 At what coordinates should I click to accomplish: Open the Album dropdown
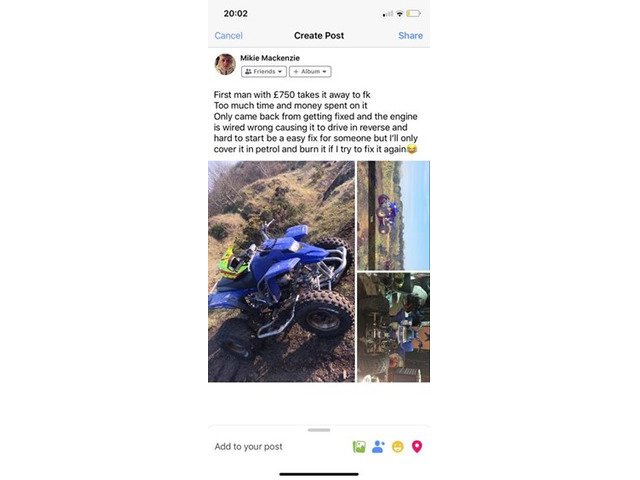(x=310, y=71)
